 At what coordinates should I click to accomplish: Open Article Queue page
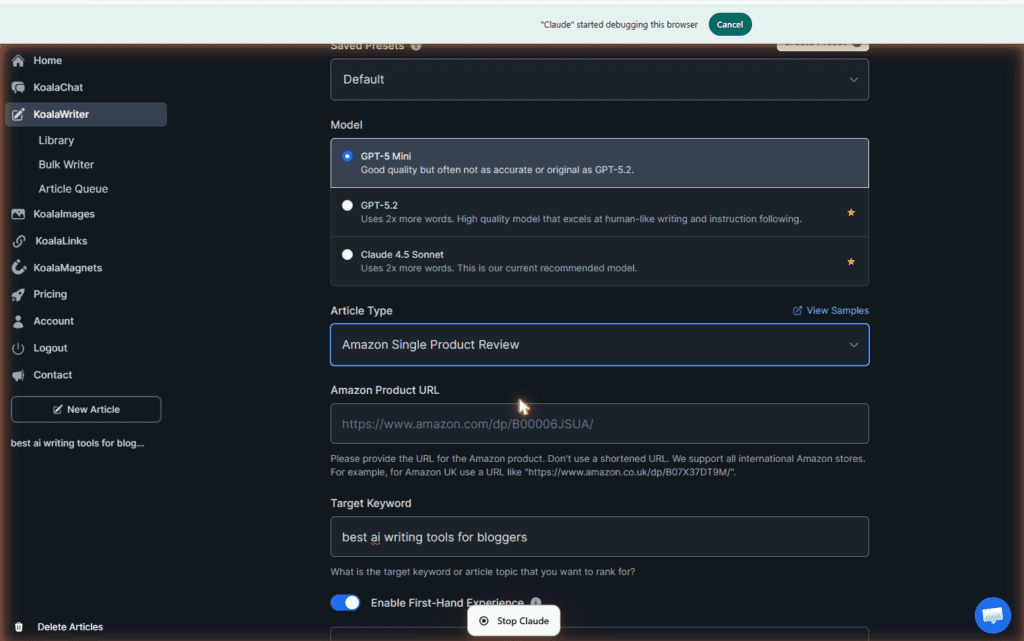coord(73,189)
